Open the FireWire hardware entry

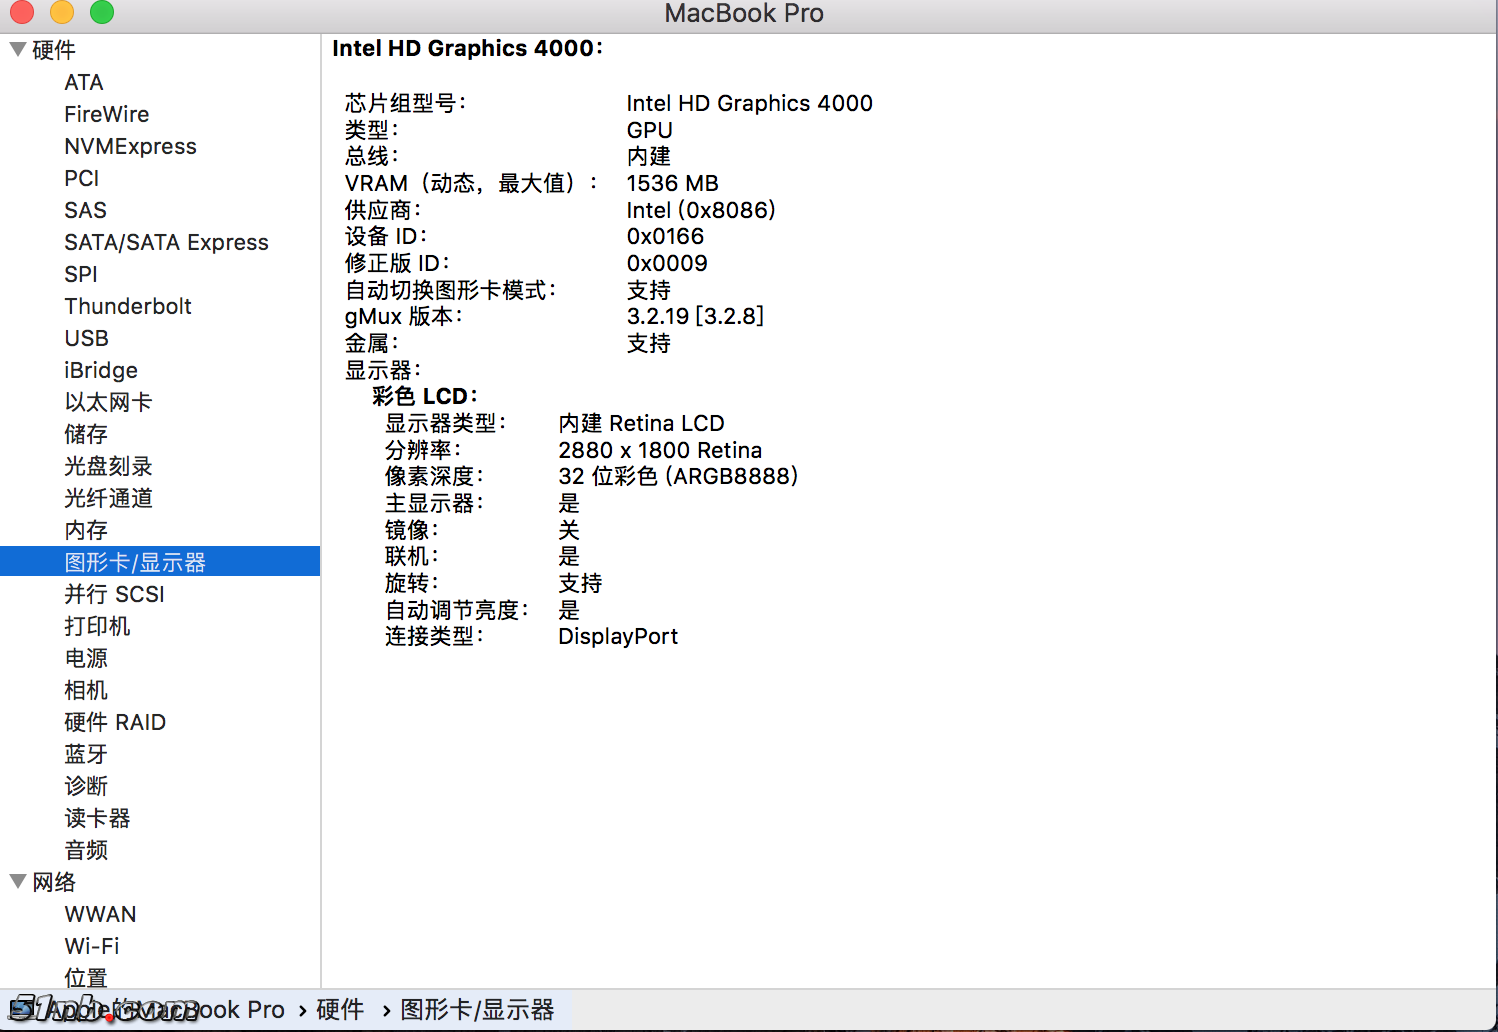tap(106, 114)
